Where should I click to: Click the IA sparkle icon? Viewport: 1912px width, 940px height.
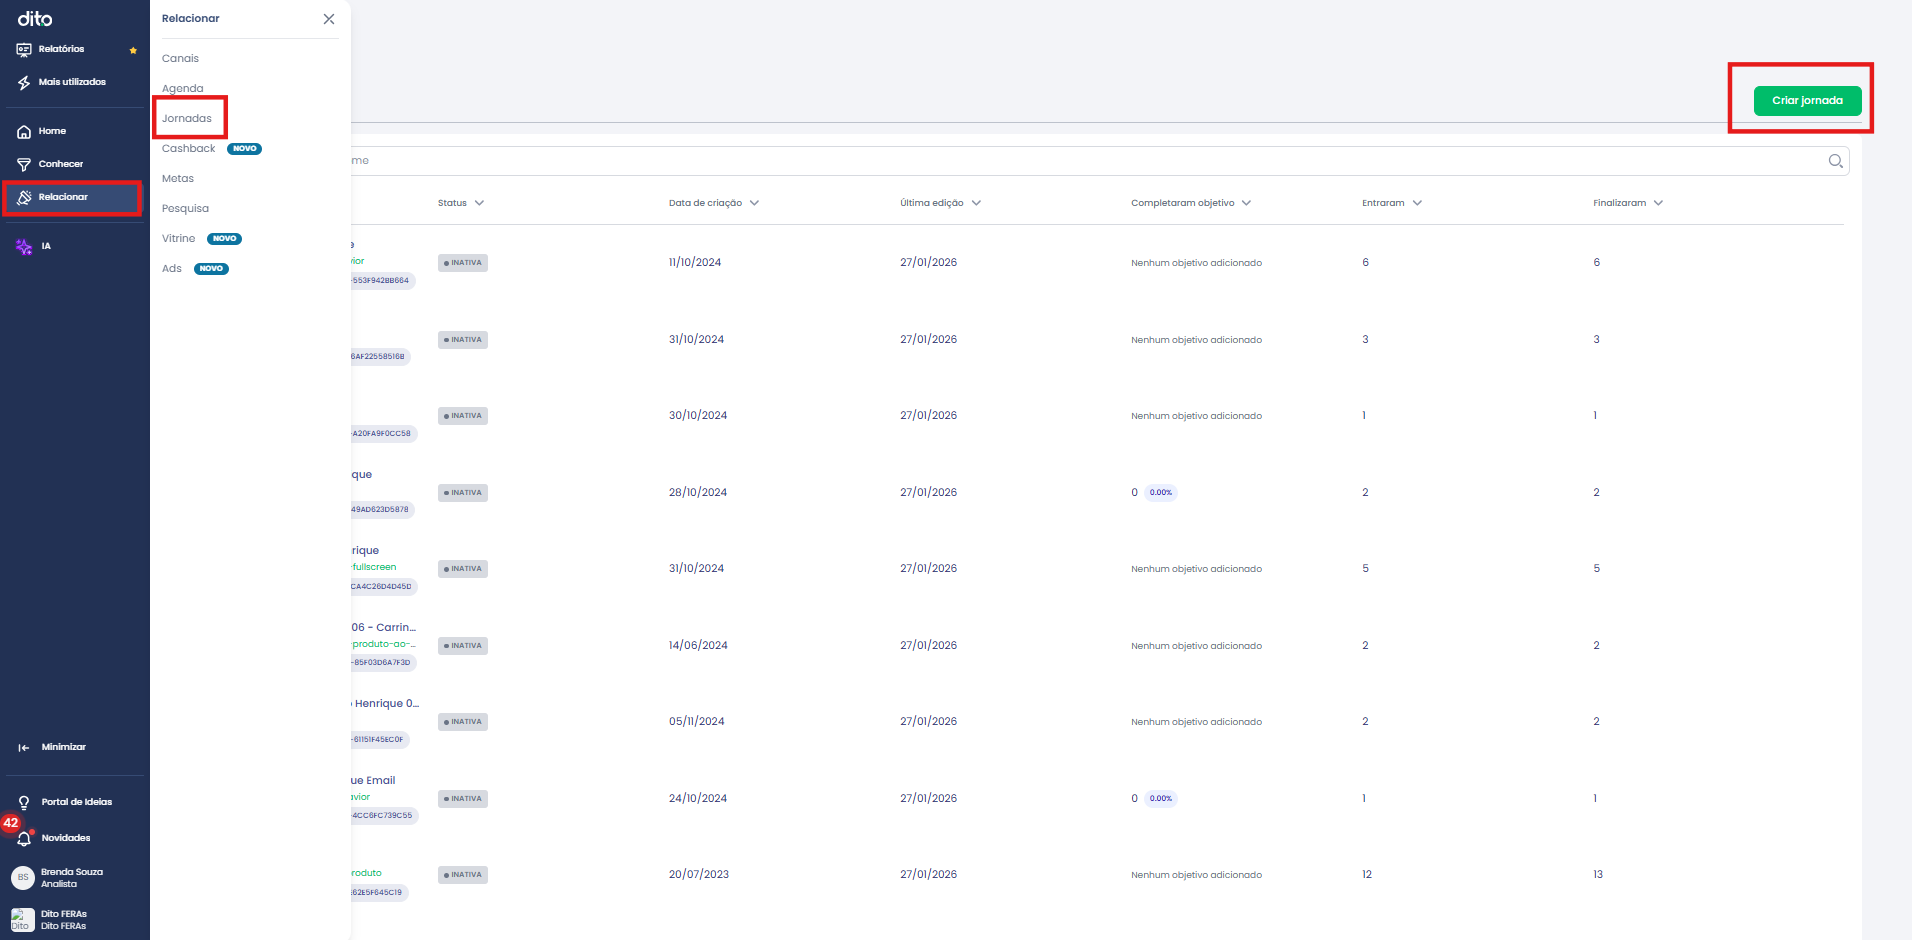(24, 247)
